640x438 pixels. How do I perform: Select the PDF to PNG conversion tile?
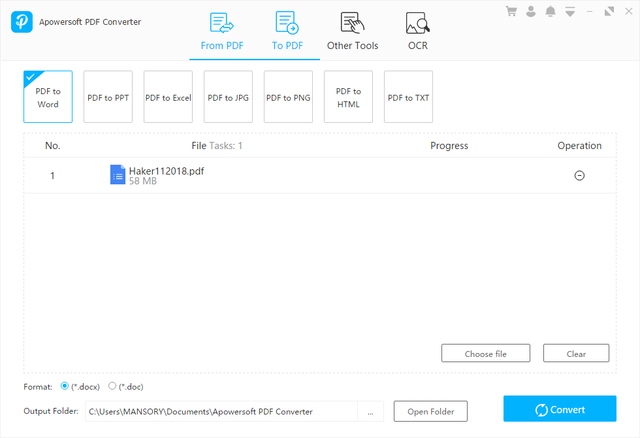(x=288, y=97)
